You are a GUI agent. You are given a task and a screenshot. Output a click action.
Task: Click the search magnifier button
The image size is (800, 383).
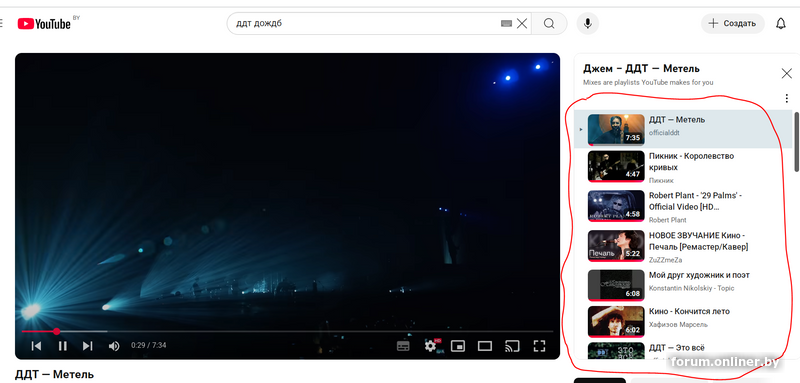pyautogui.click(x=549, y=23)
